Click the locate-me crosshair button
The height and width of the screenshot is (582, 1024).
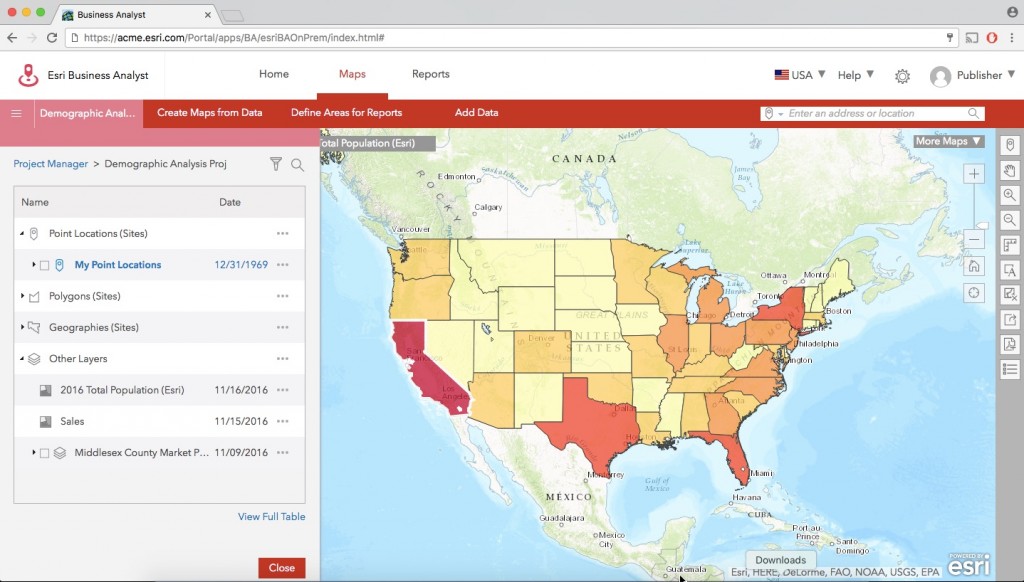(974, 293)
